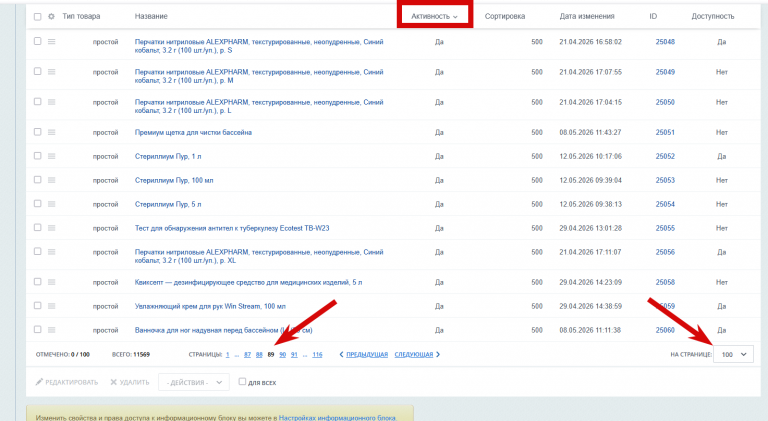Jump to page 90 in pagination
This screenshot has width=768, height=421.
(x=283, y=354)
